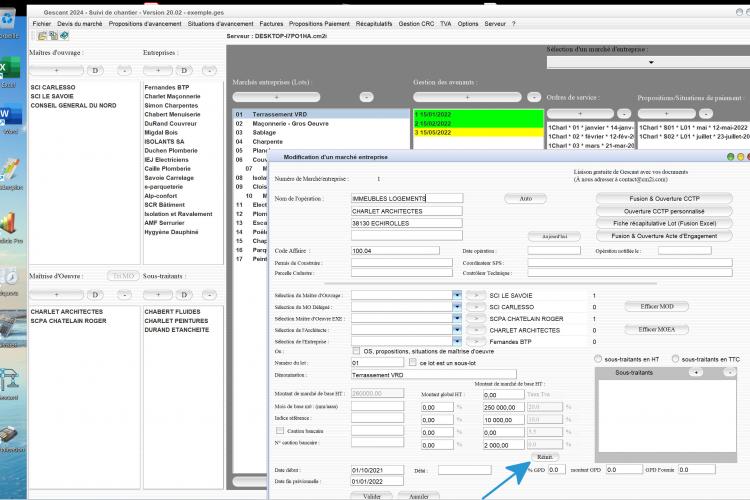Open the Gestion CRC menu
Viewport: 750px width, 500px height.
(x=416, y=24)
